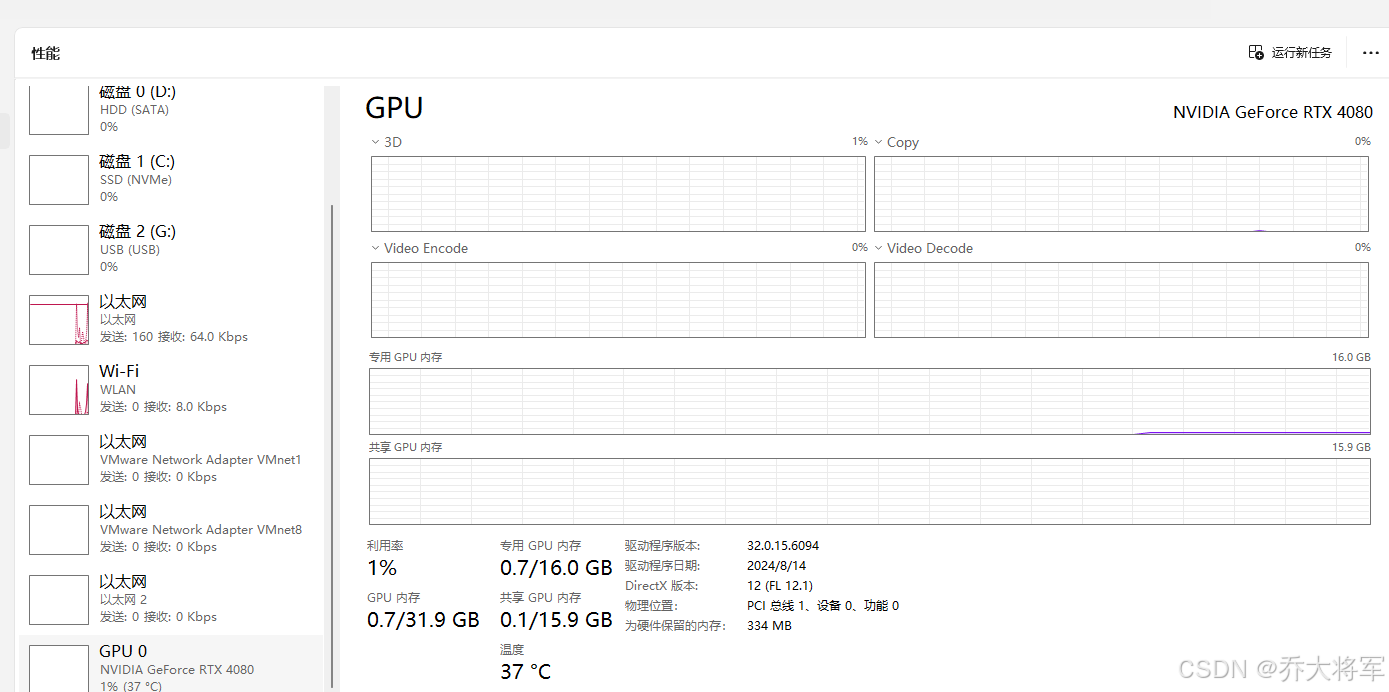Click the 专用 GPU 内存 graph
The height and width of the screenshot is (692, 1389).
(x=870, y=401)
